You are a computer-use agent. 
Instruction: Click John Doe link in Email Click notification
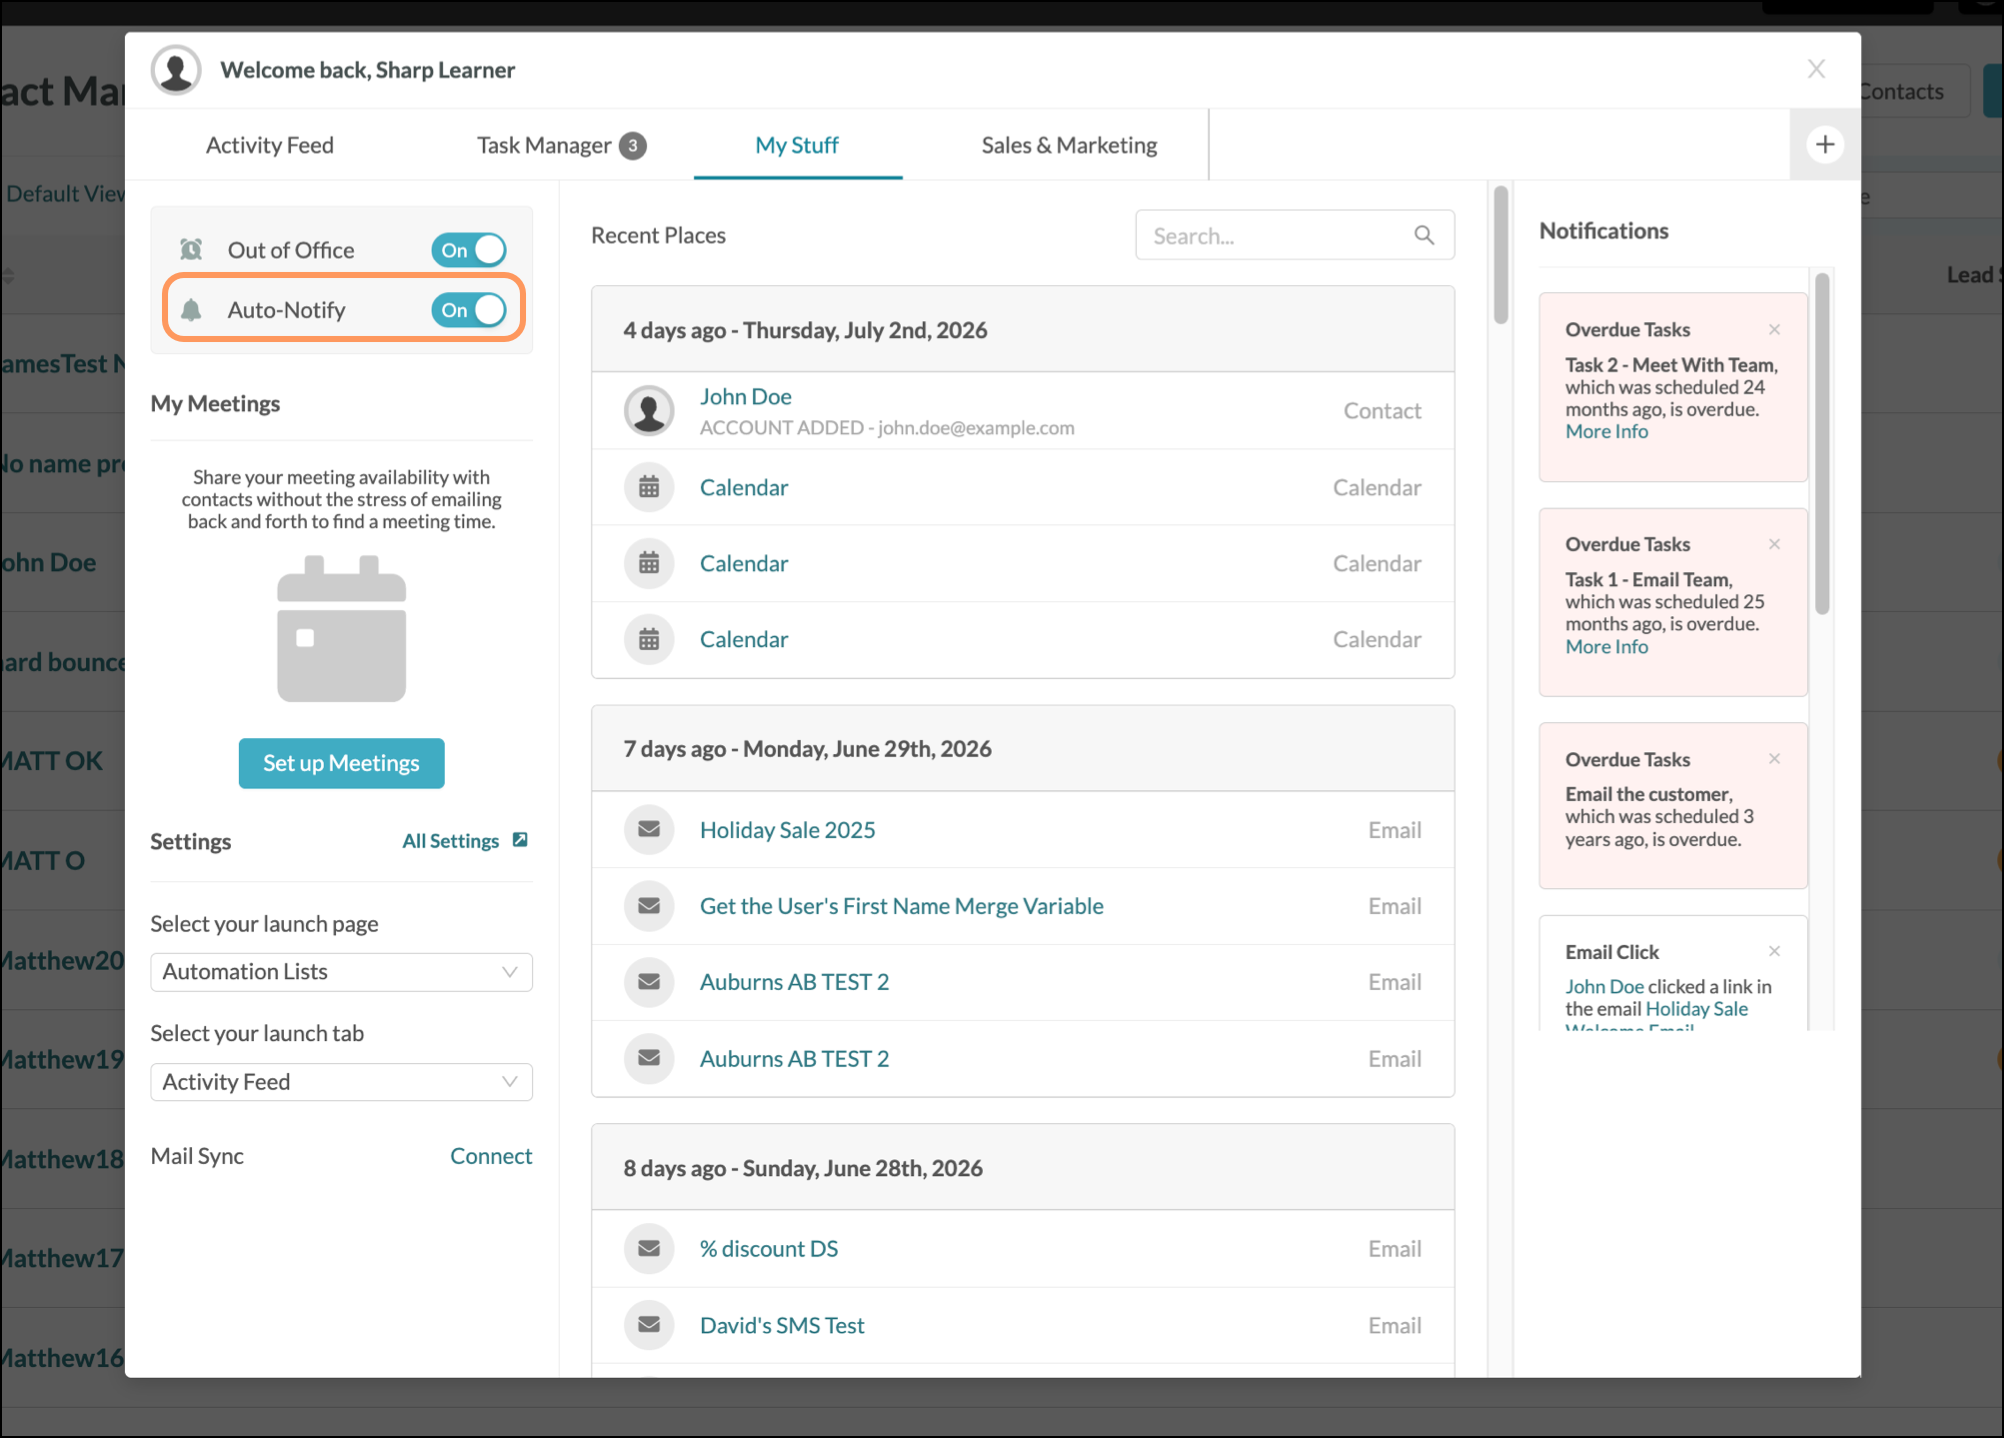1604,986
